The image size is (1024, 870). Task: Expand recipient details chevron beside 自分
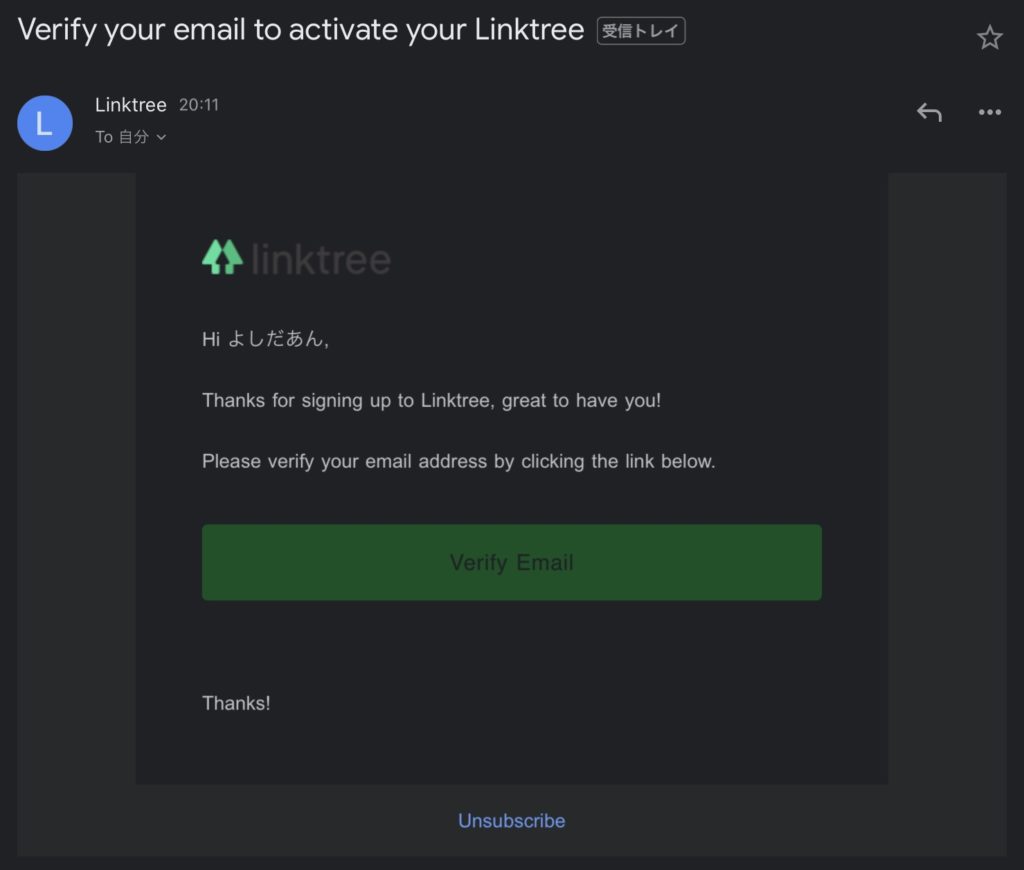click(x=161, y=137)
